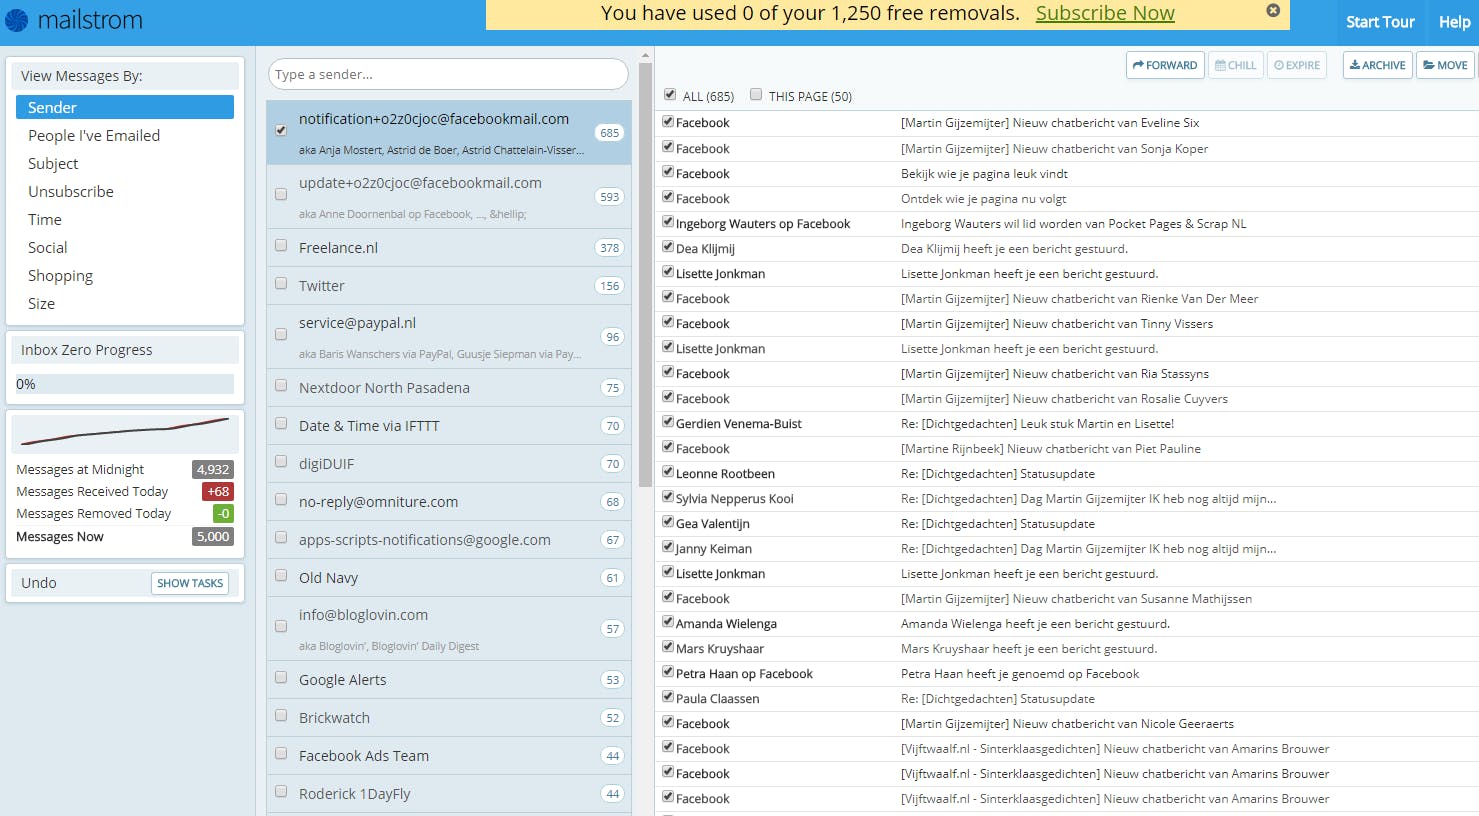The width and height of the screenshot is (1479, 816).
Task: Chill the selected messages
Action: [1236, 65]
